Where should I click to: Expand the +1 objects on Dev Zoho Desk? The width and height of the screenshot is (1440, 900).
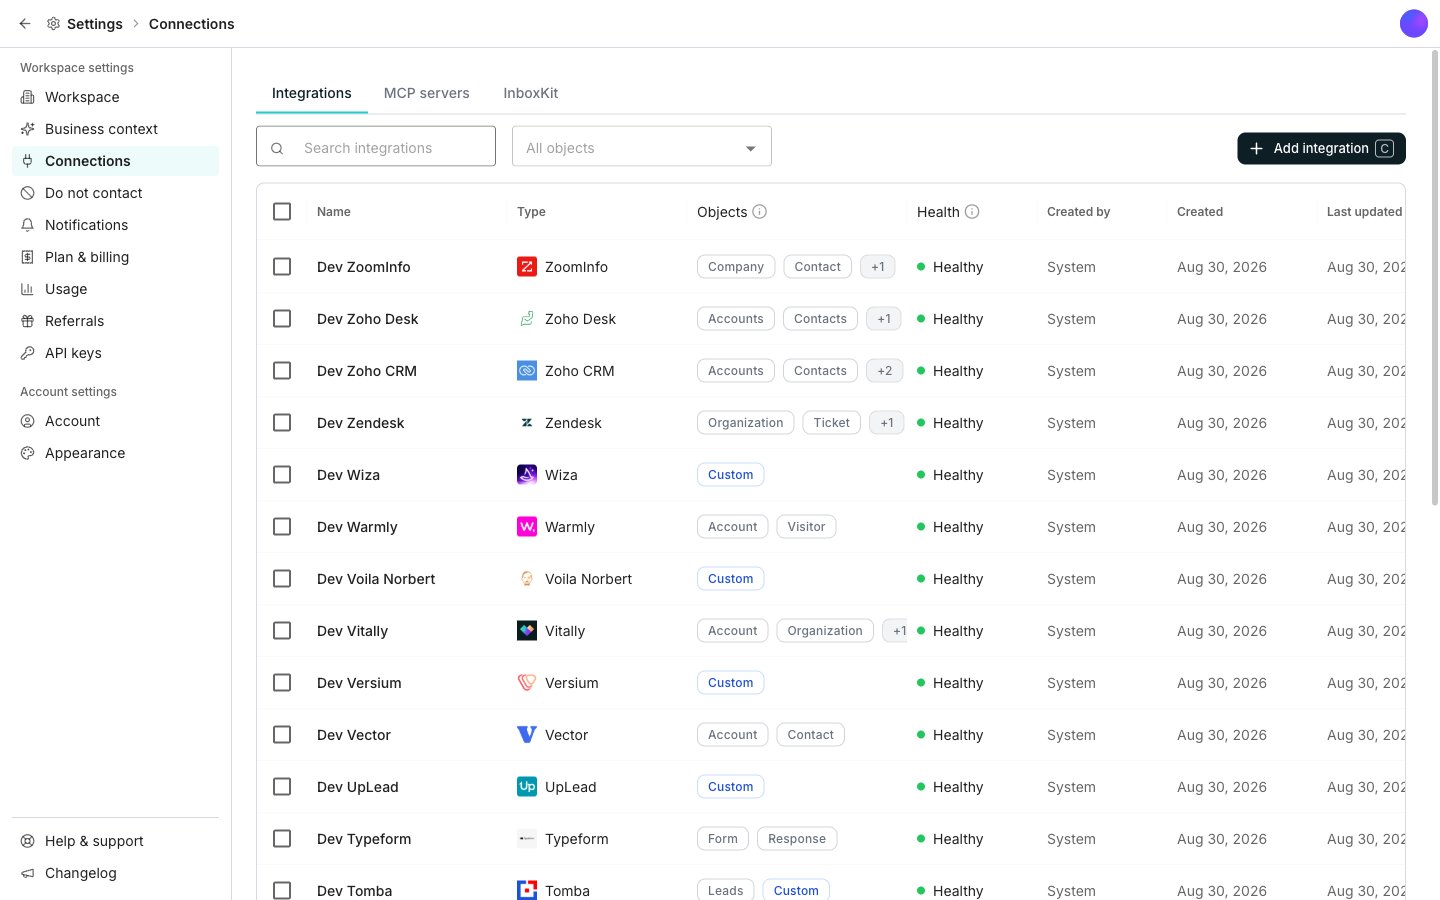[x=884, y=319]
